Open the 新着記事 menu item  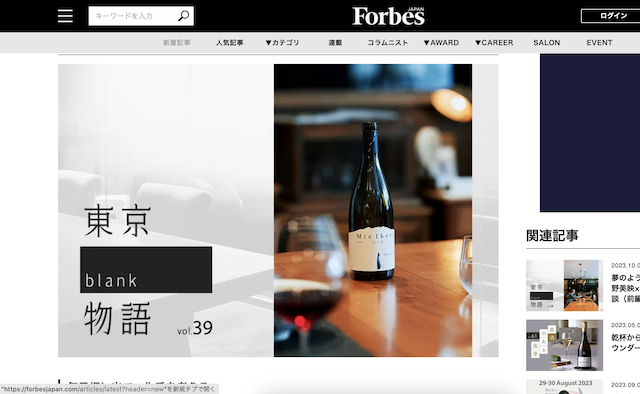pos(177,42)
